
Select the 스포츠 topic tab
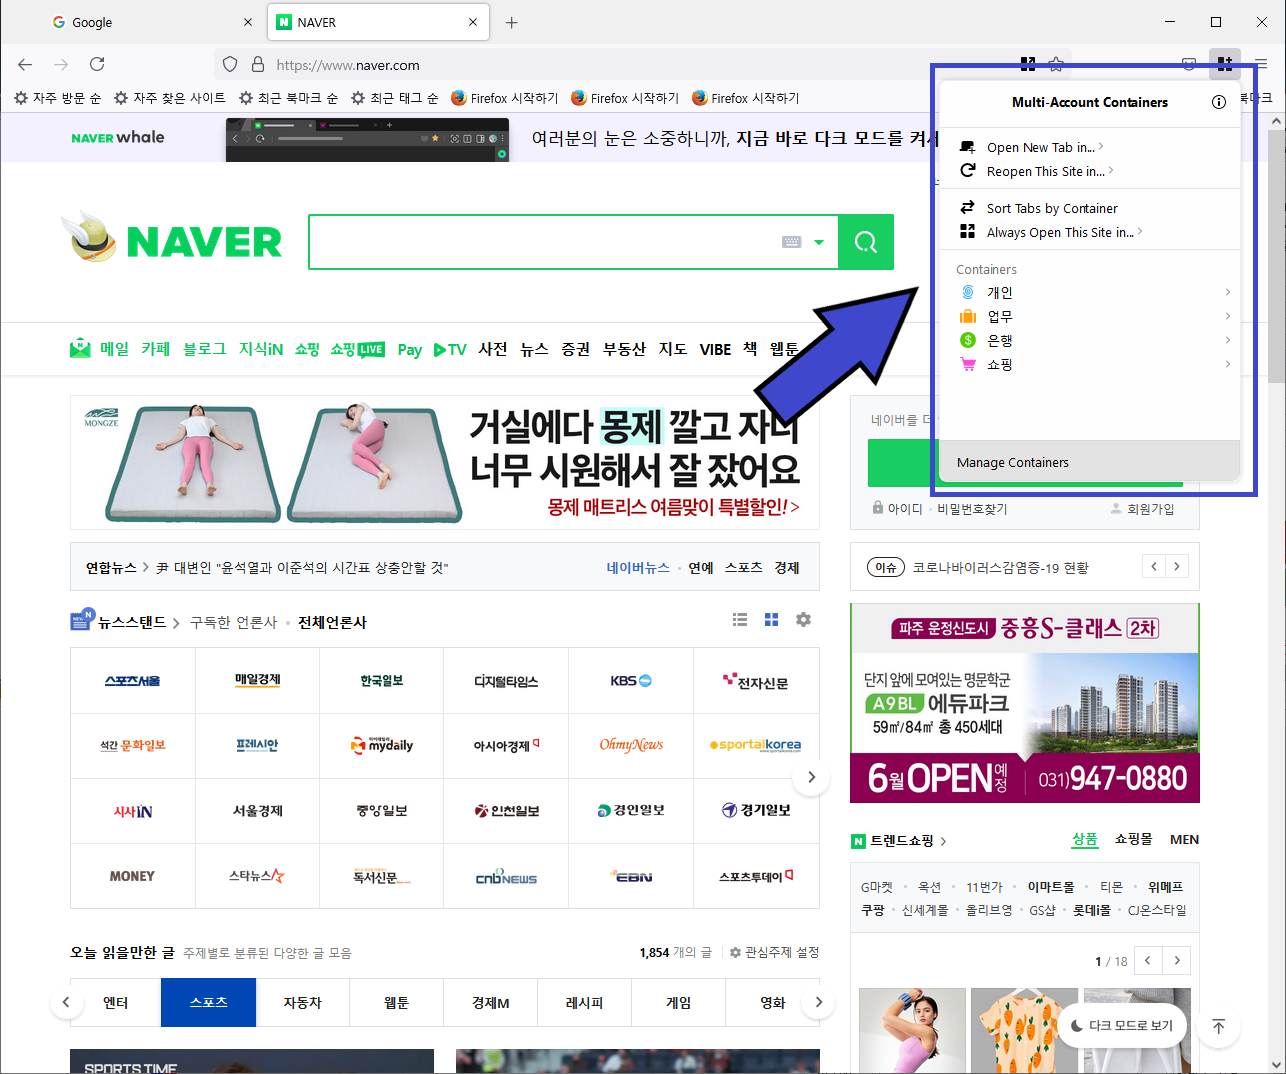(x=208, y=1002)
